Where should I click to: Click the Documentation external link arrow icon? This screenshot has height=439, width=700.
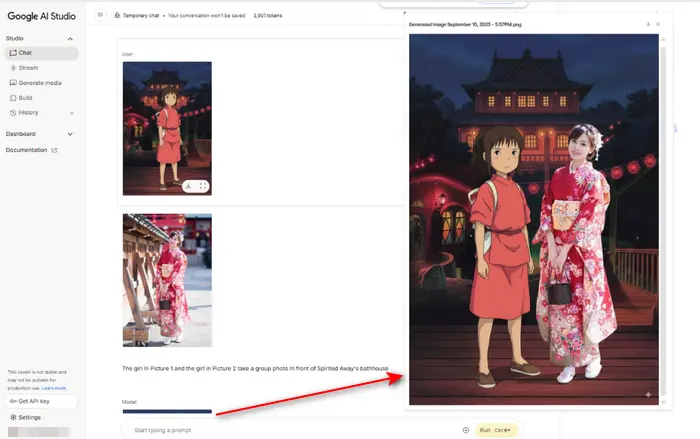[x=54, y=151]
